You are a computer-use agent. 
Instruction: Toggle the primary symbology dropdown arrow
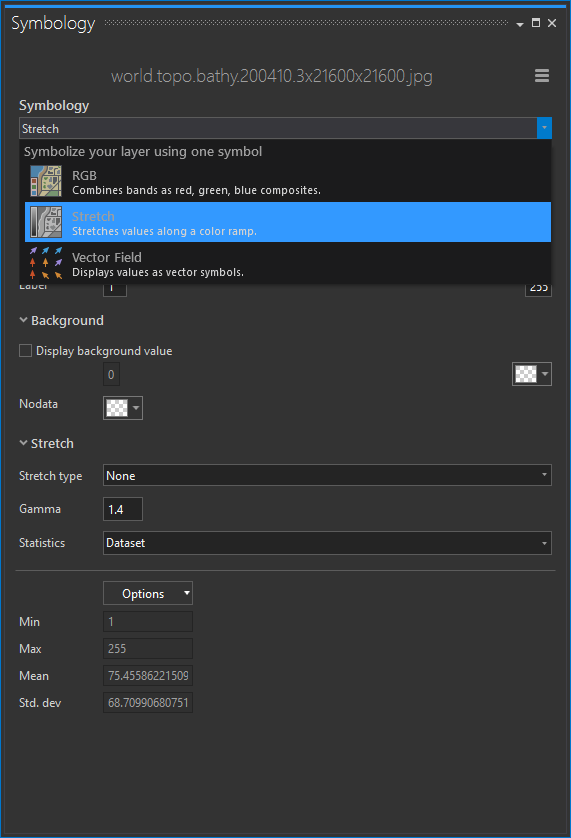[x=544, y=128]
